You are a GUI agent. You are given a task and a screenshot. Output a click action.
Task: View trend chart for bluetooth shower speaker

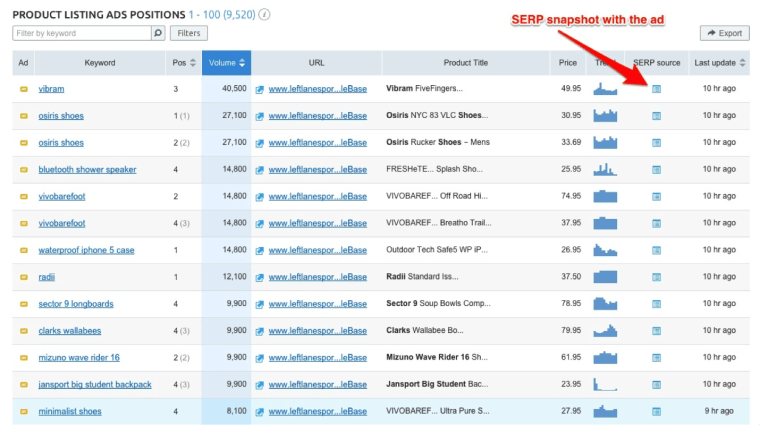pos(605,170)
